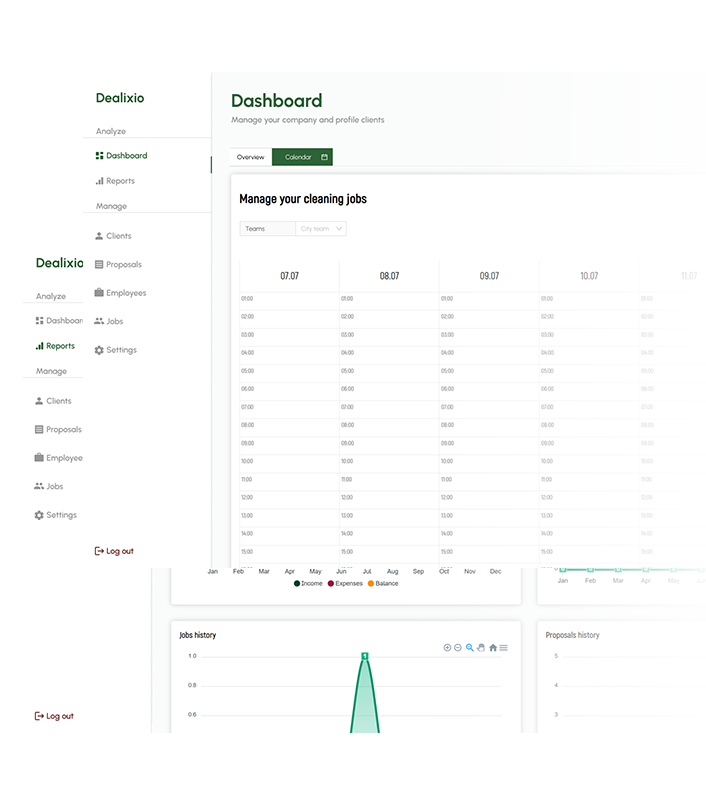This screenshot has height=800, width=706.
Task: Click the zoom out icon on Jobs history
Action: 458,648
